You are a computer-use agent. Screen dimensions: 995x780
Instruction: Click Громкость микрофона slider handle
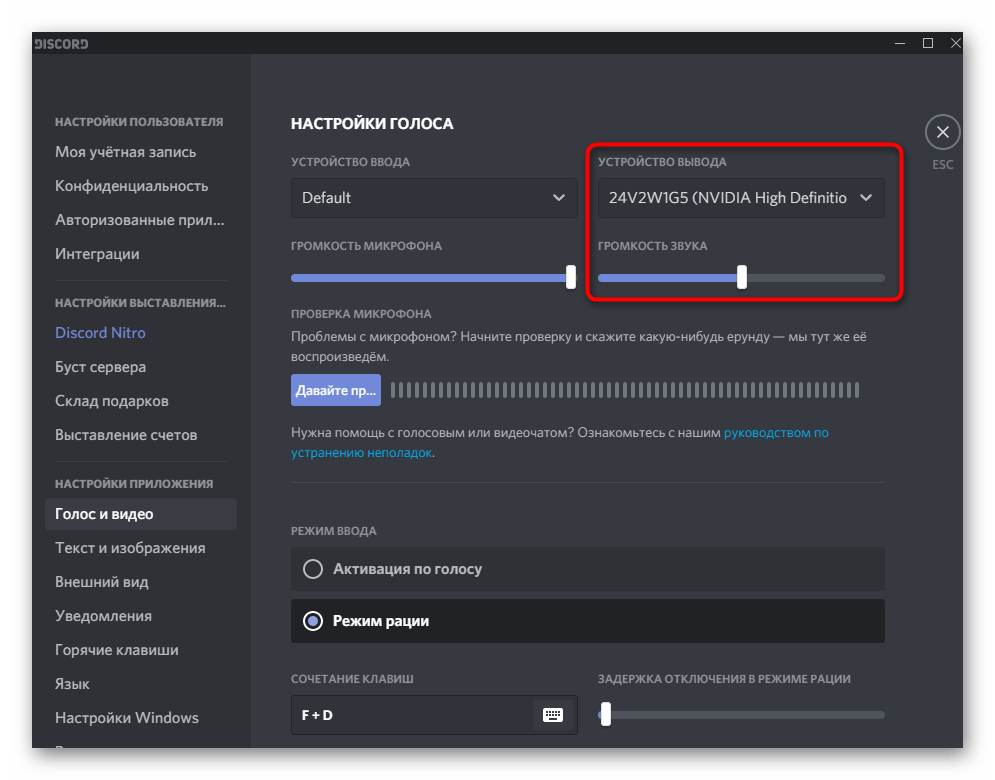tap(571, 278)
